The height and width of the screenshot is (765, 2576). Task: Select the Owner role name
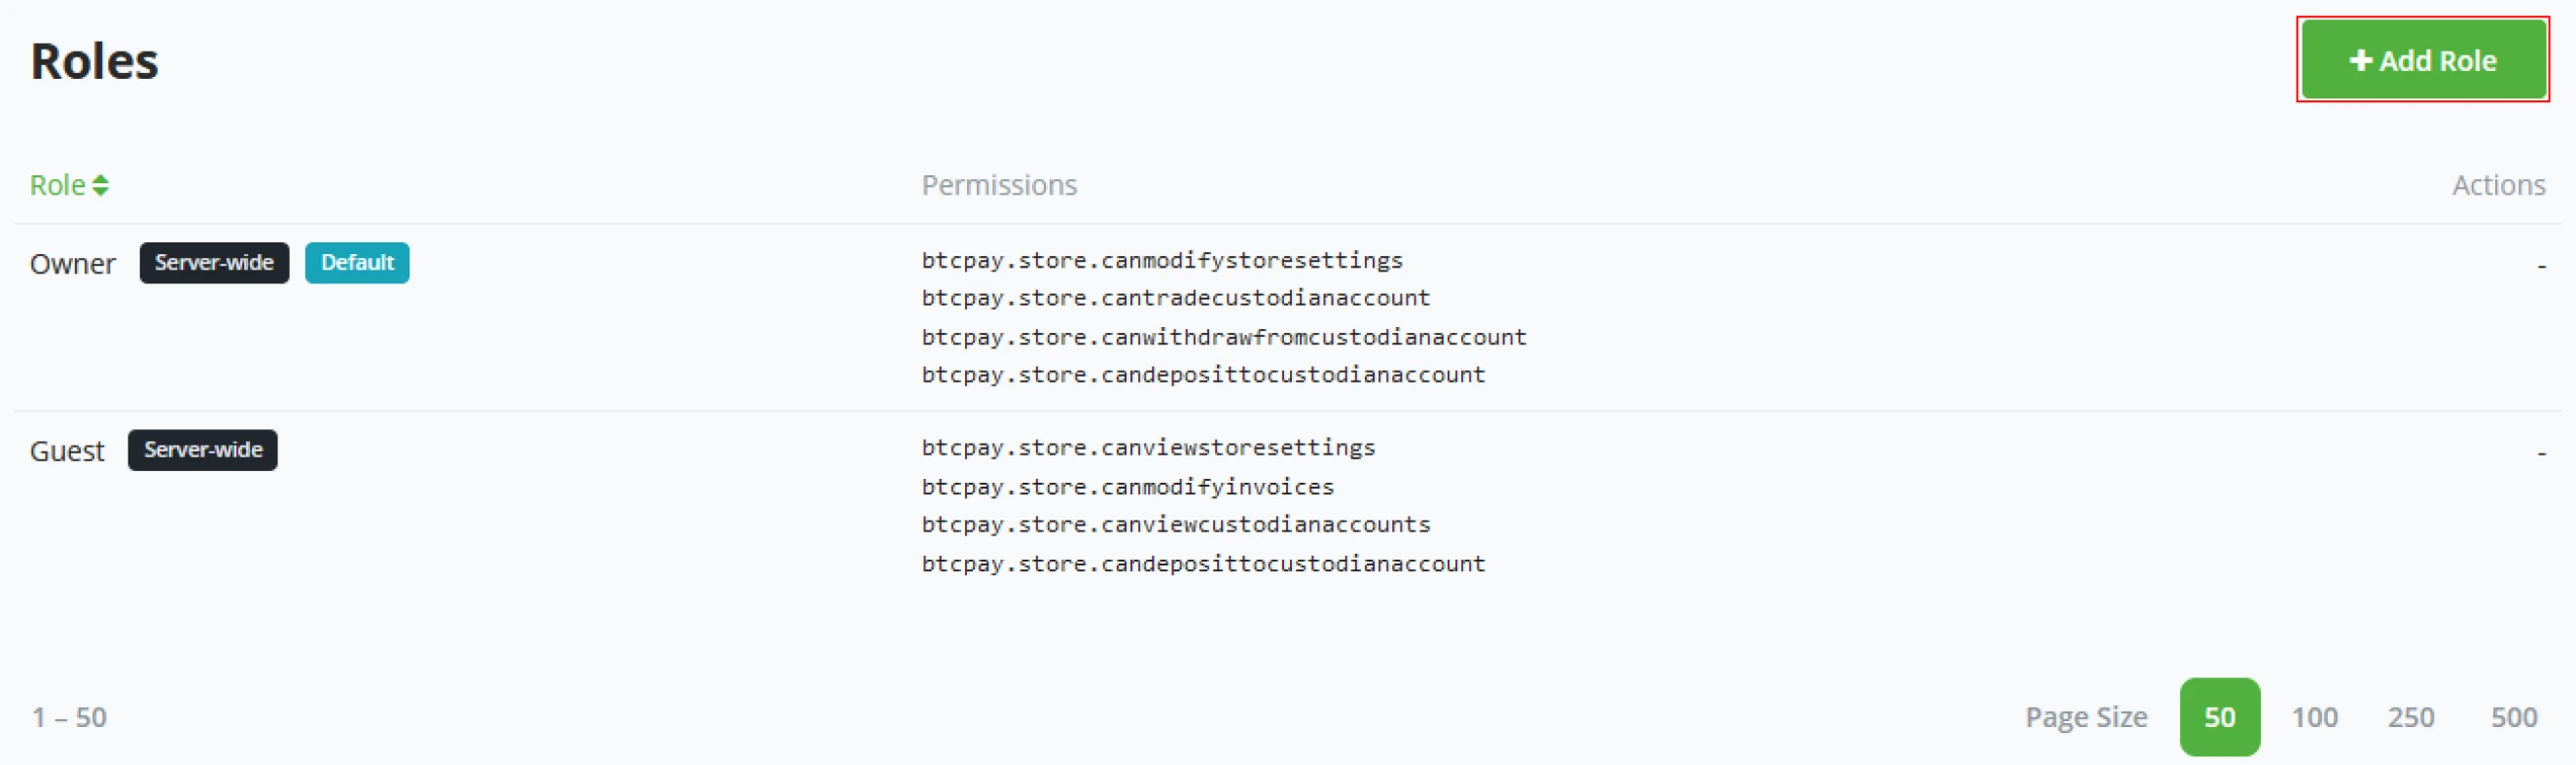click(73, 264)
